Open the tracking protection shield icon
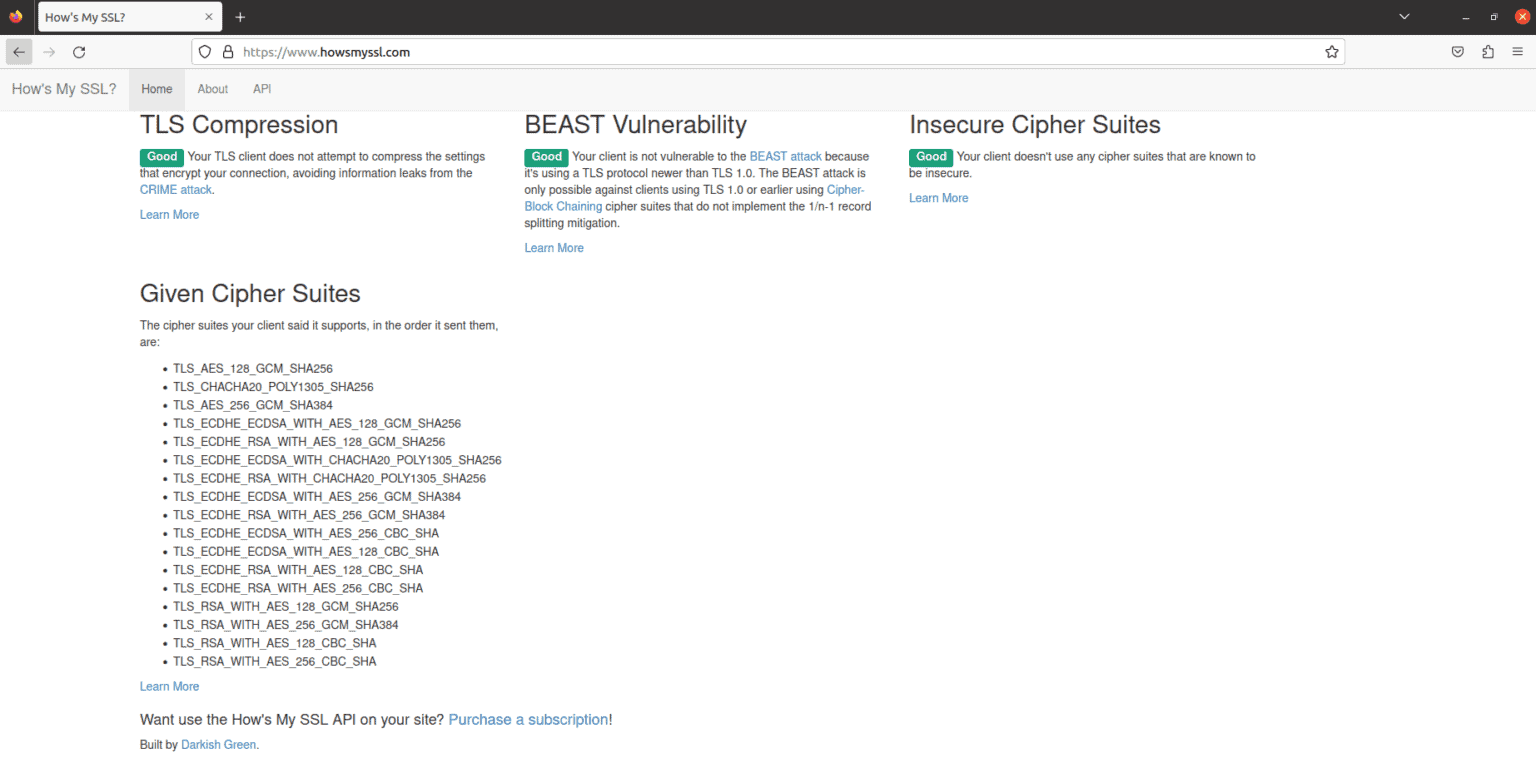The height and width of the screenshot is (763, 1536). click(x=203, y=51)
